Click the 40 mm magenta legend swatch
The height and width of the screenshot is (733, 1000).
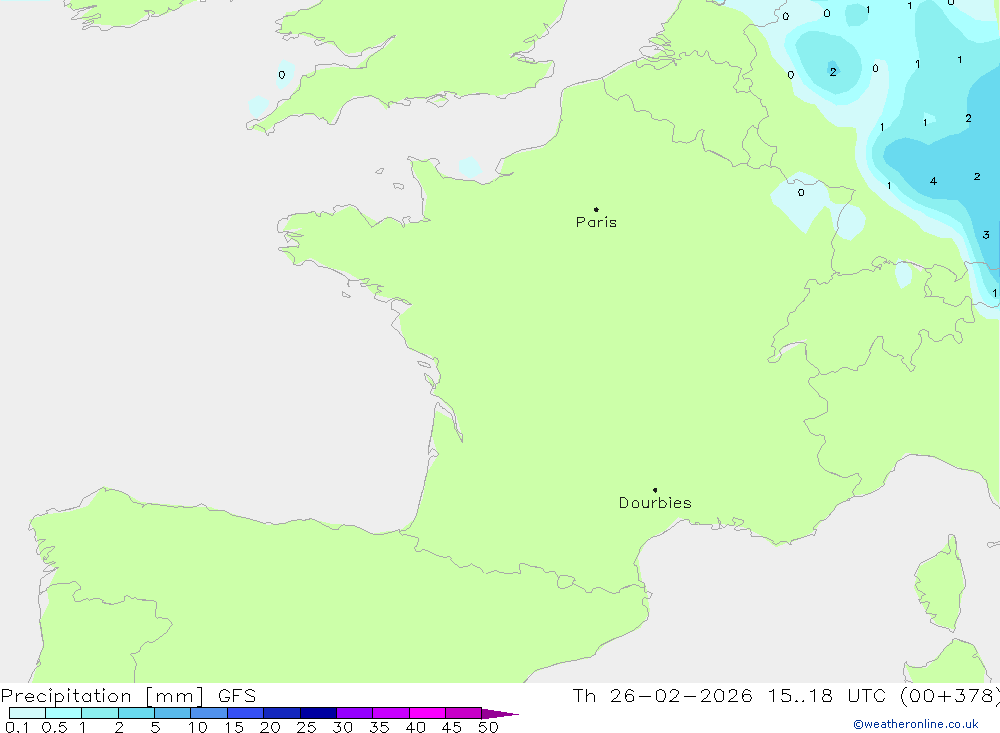427,713
